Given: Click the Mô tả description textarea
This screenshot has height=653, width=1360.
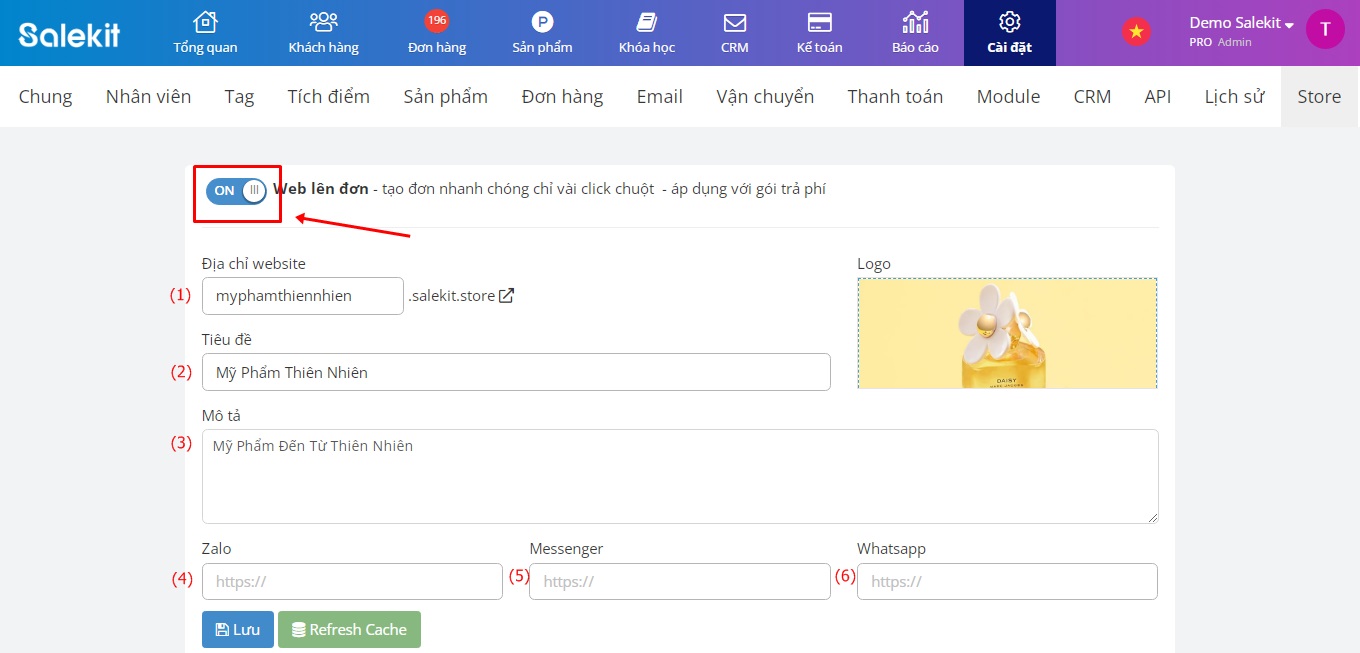Looking at the screenshot, I should click(680, 476).
